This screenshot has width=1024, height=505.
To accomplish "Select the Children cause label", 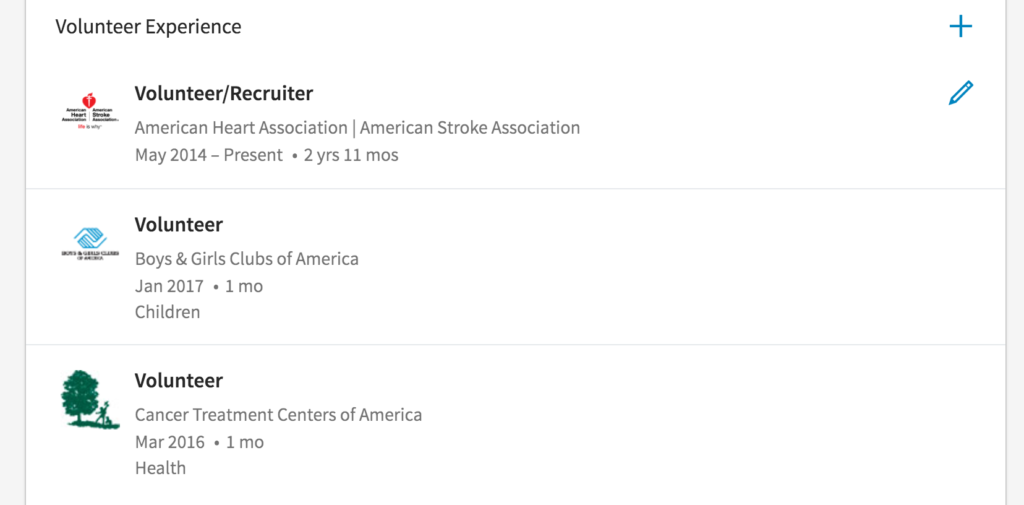I will pyautogui.click(x=168, y=312).
